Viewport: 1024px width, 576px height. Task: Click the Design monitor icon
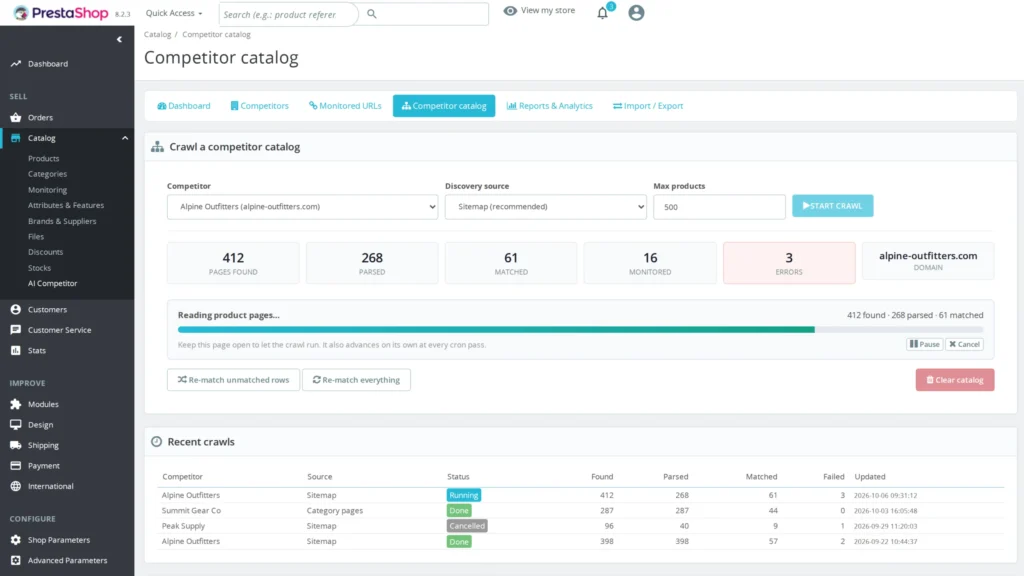pos(16,424)
